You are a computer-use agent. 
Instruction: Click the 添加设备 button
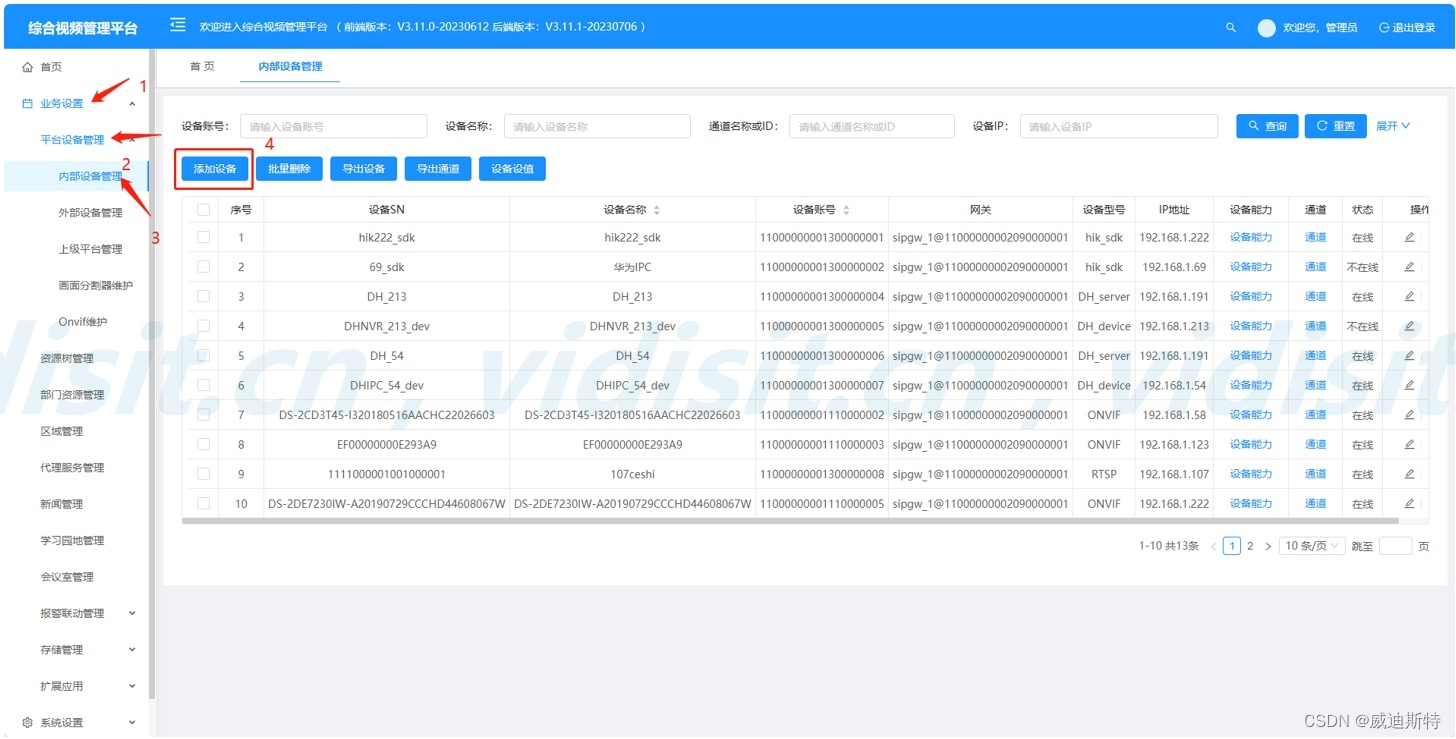215,169
